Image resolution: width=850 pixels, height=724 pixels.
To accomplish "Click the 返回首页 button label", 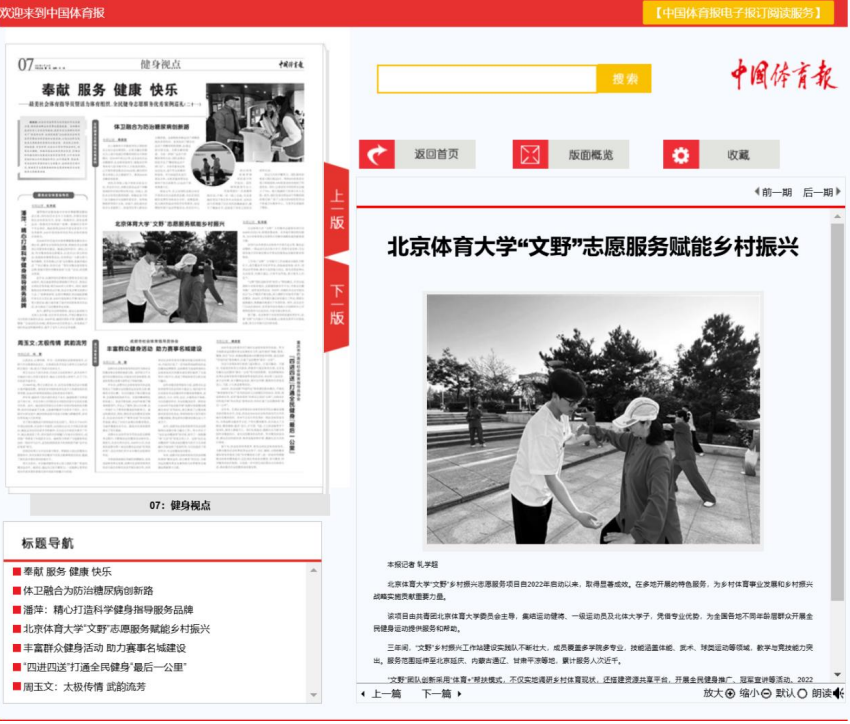I will (436, 154).
